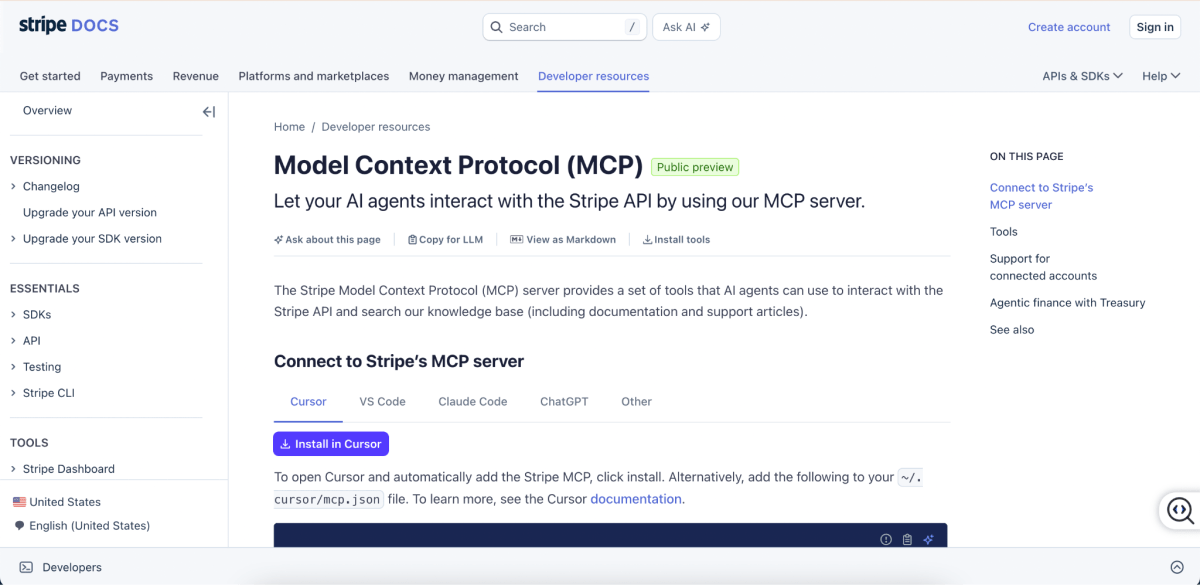This screenshot has height=585, width=1200.
Task: Switch to the VS Code tab
Action: pos(383,402)
